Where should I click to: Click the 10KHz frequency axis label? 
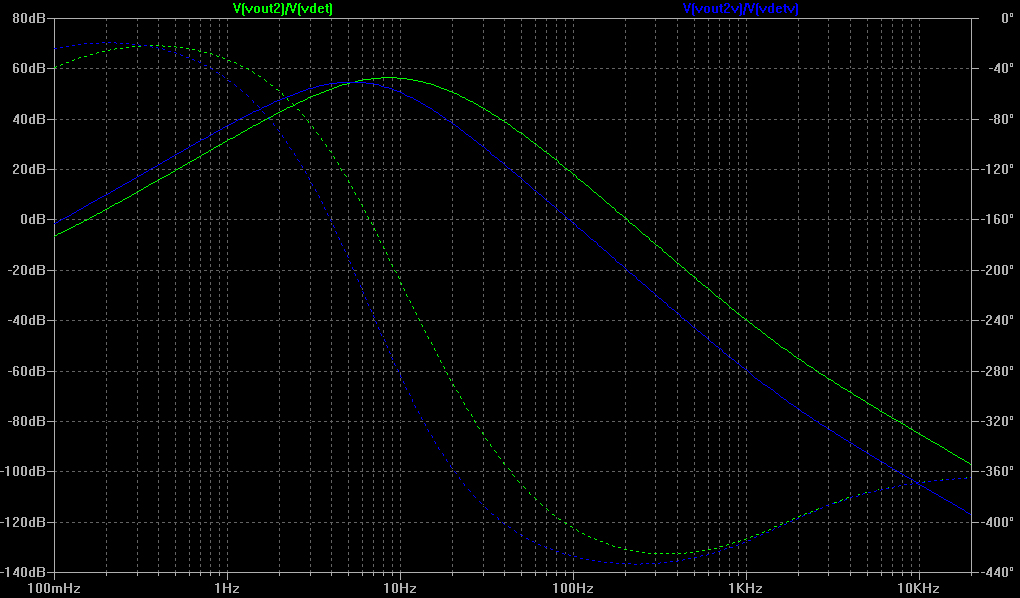click(x=918, y=586)
